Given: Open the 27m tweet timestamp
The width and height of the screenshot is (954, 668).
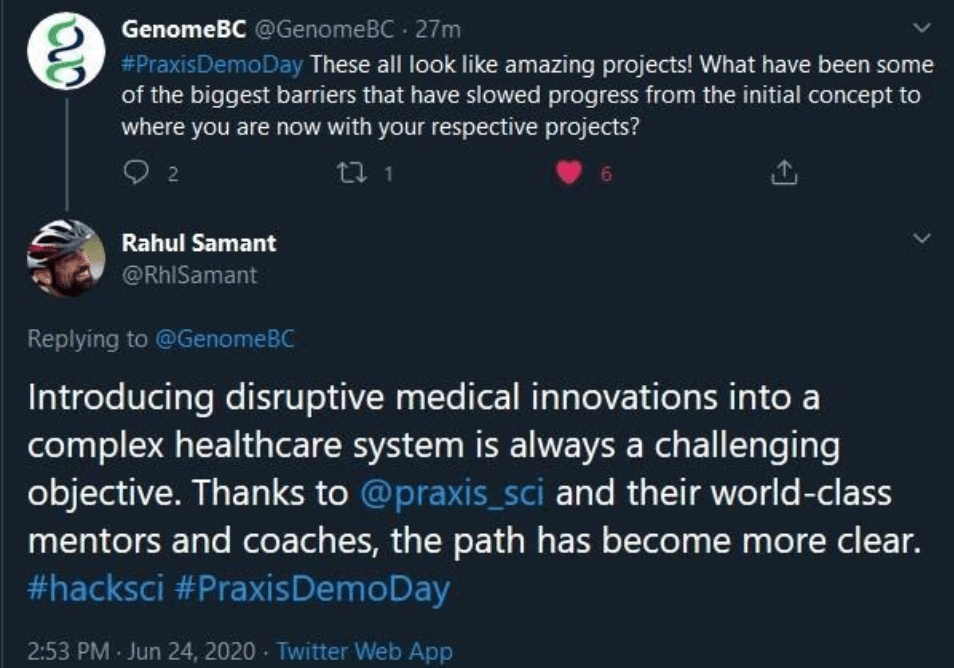Looking at the screenshot, I should (x=438, y=31).
